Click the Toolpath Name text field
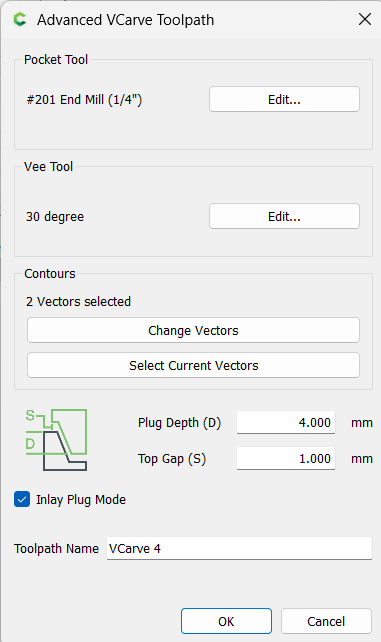The width and height of the screenshot is (381, 642). tap(239, 548)
